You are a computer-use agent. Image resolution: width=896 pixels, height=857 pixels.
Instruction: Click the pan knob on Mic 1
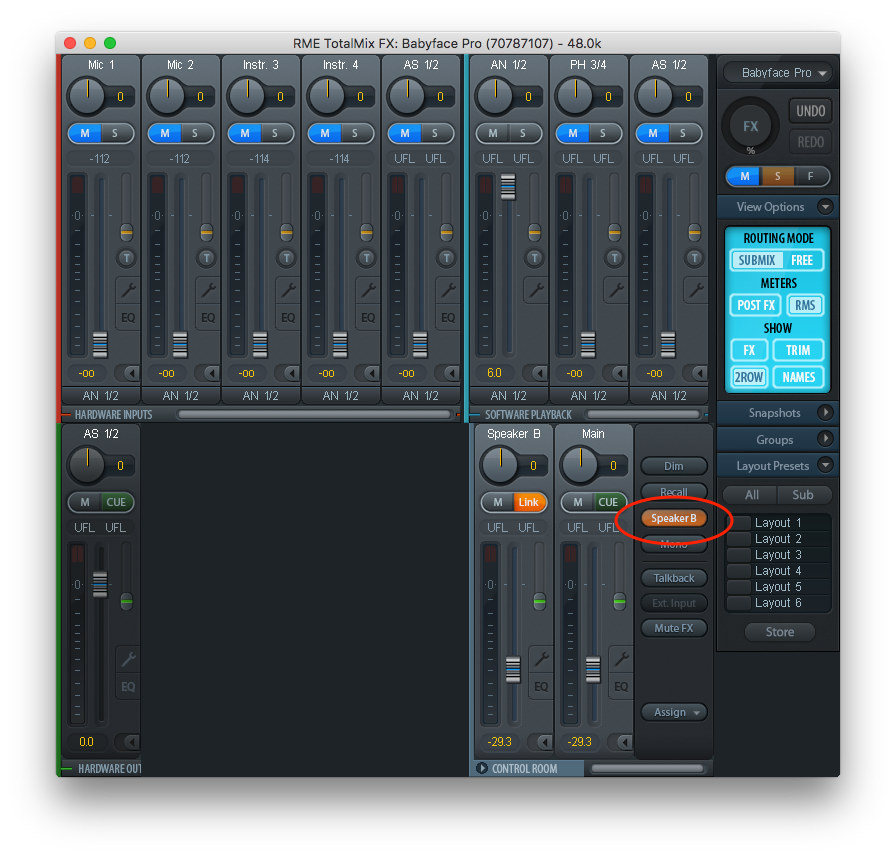point(87,96)
